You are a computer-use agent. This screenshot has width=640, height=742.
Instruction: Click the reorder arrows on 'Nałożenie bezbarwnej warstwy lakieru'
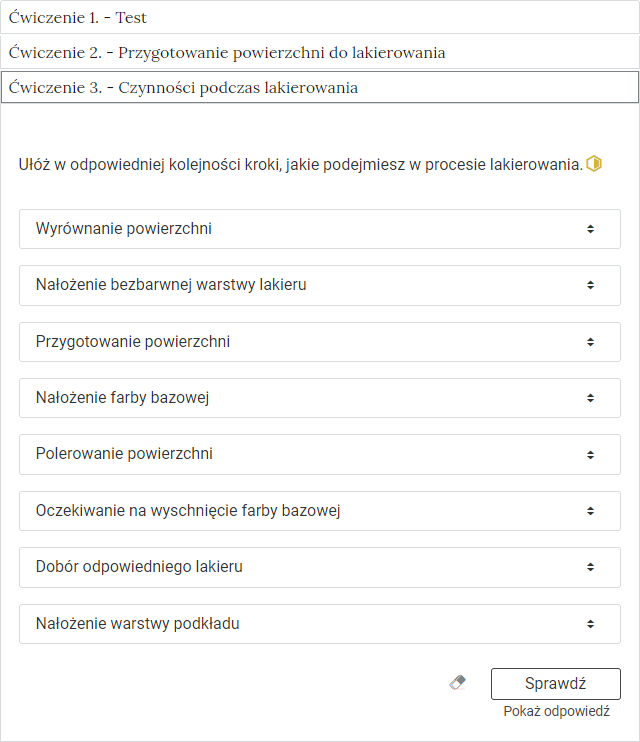point(591,285)
